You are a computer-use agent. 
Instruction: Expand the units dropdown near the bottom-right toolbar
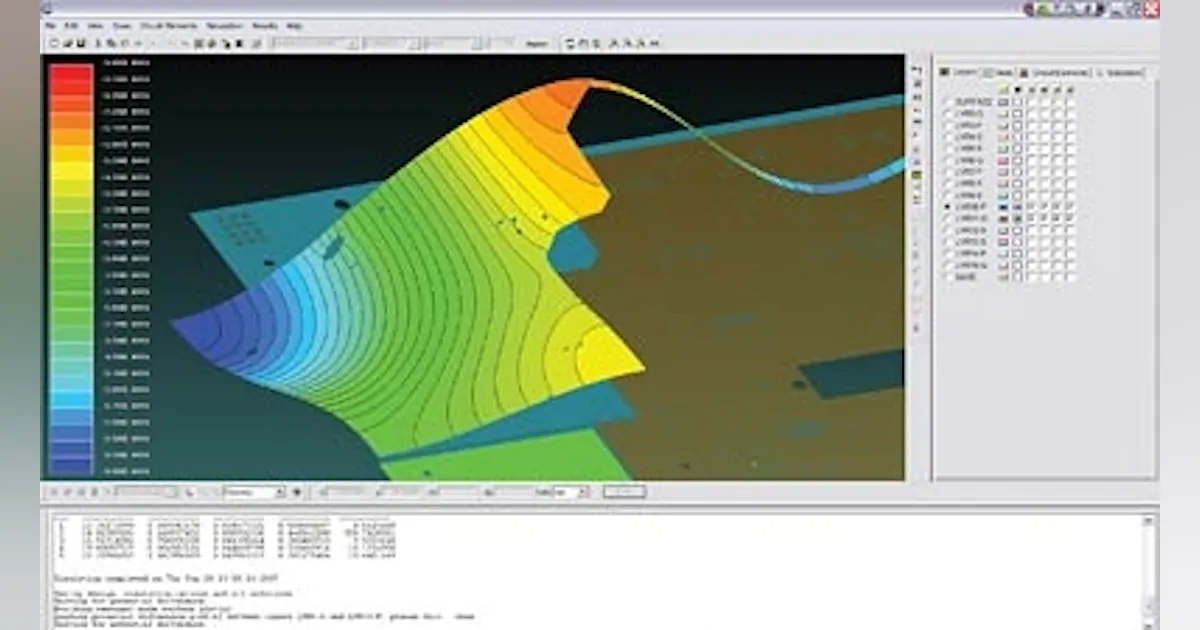tap(583, 492)
